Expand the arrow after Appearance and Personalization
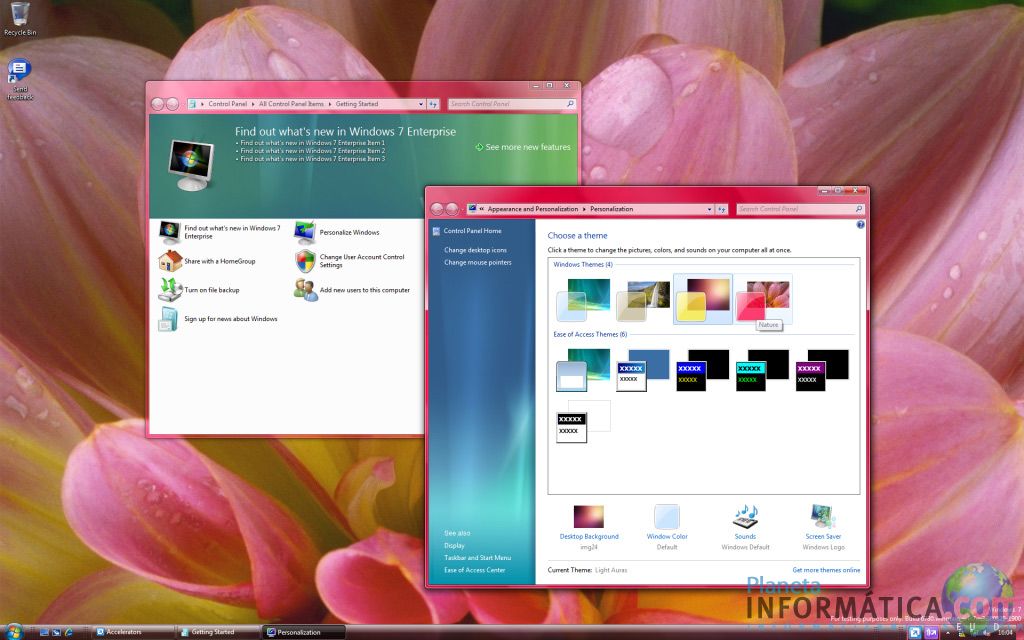This screenshot has width=1024, height=640. (584, 209)
